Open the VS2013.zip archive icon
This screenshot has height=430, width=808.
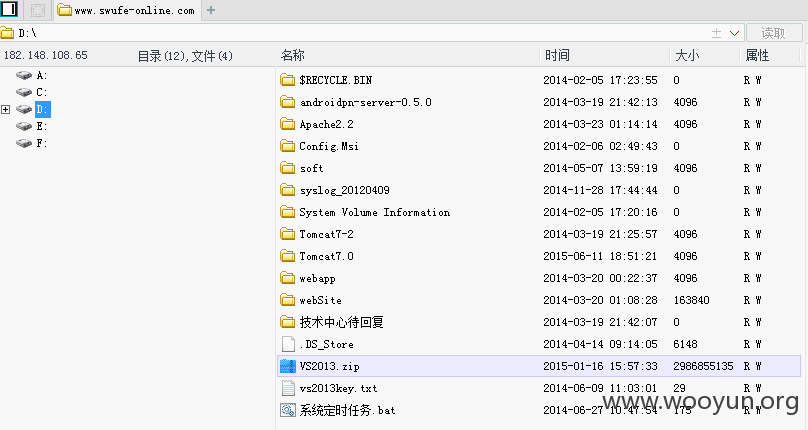tap(288, 366)
